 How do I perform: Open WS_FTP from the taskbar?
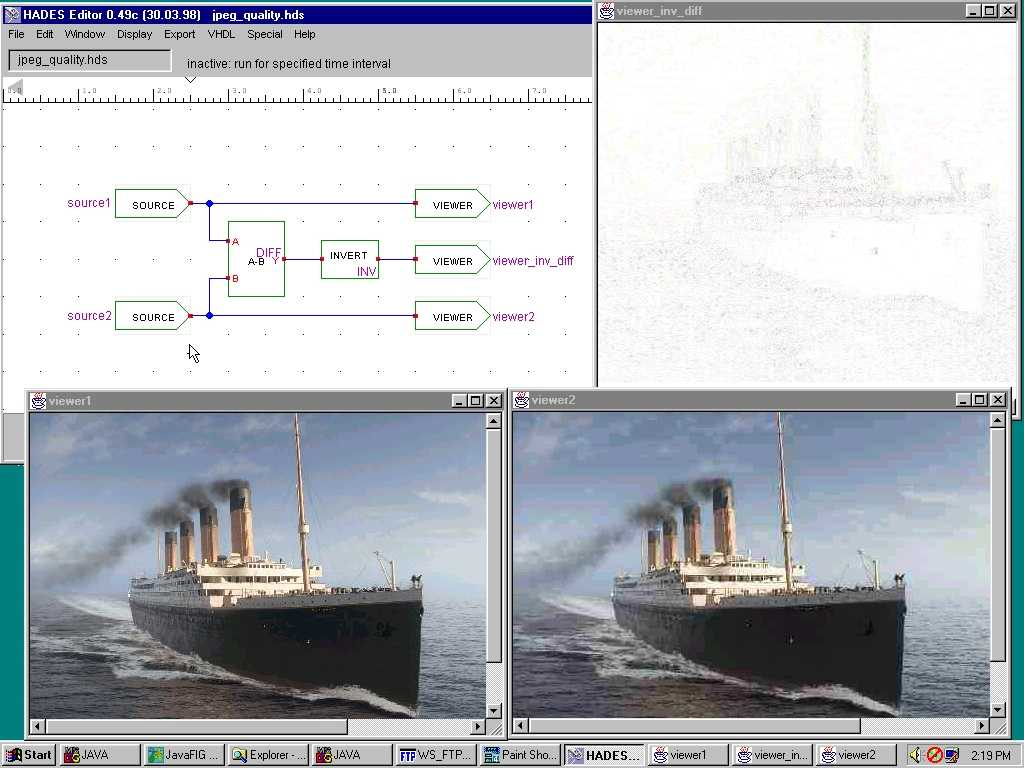436,755
